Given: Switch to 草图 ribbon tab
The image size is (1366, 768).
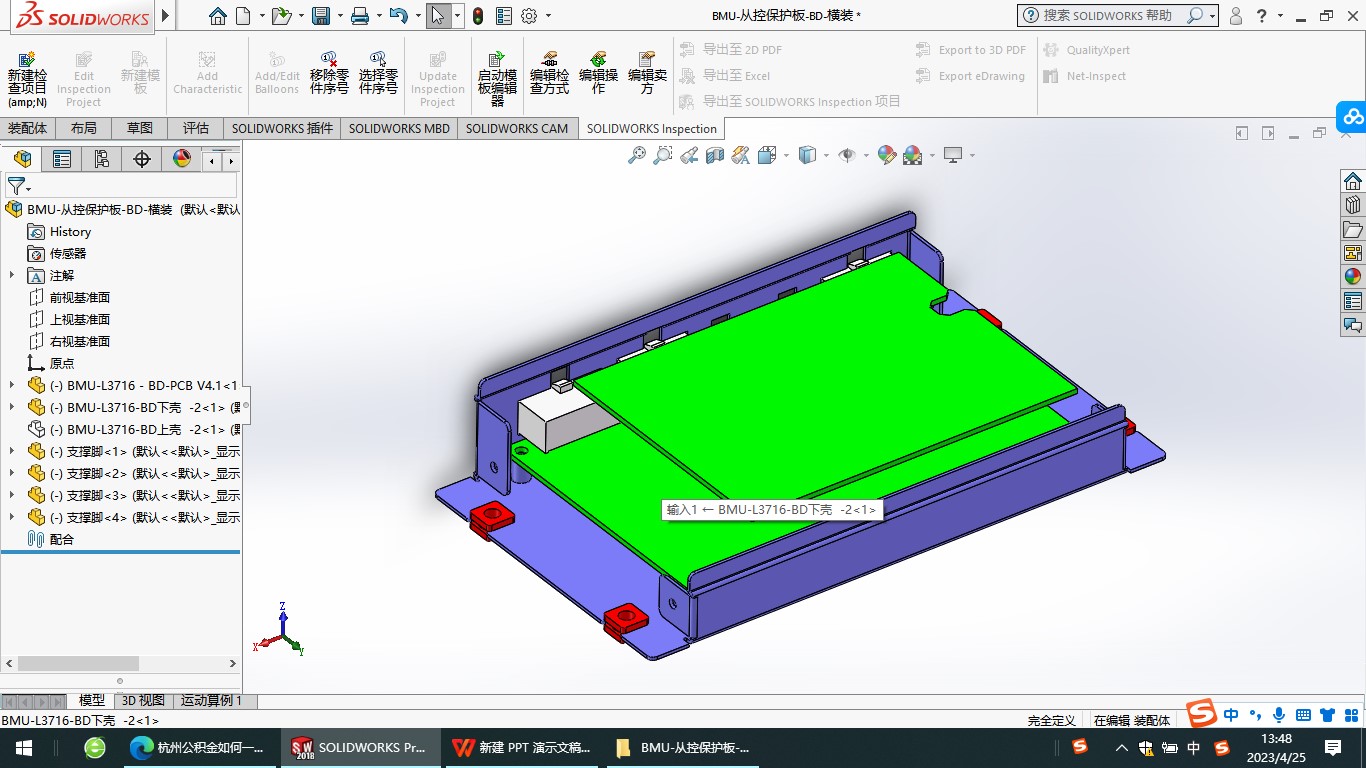Looking at the screenshot, I should click(x=140, y=128).
